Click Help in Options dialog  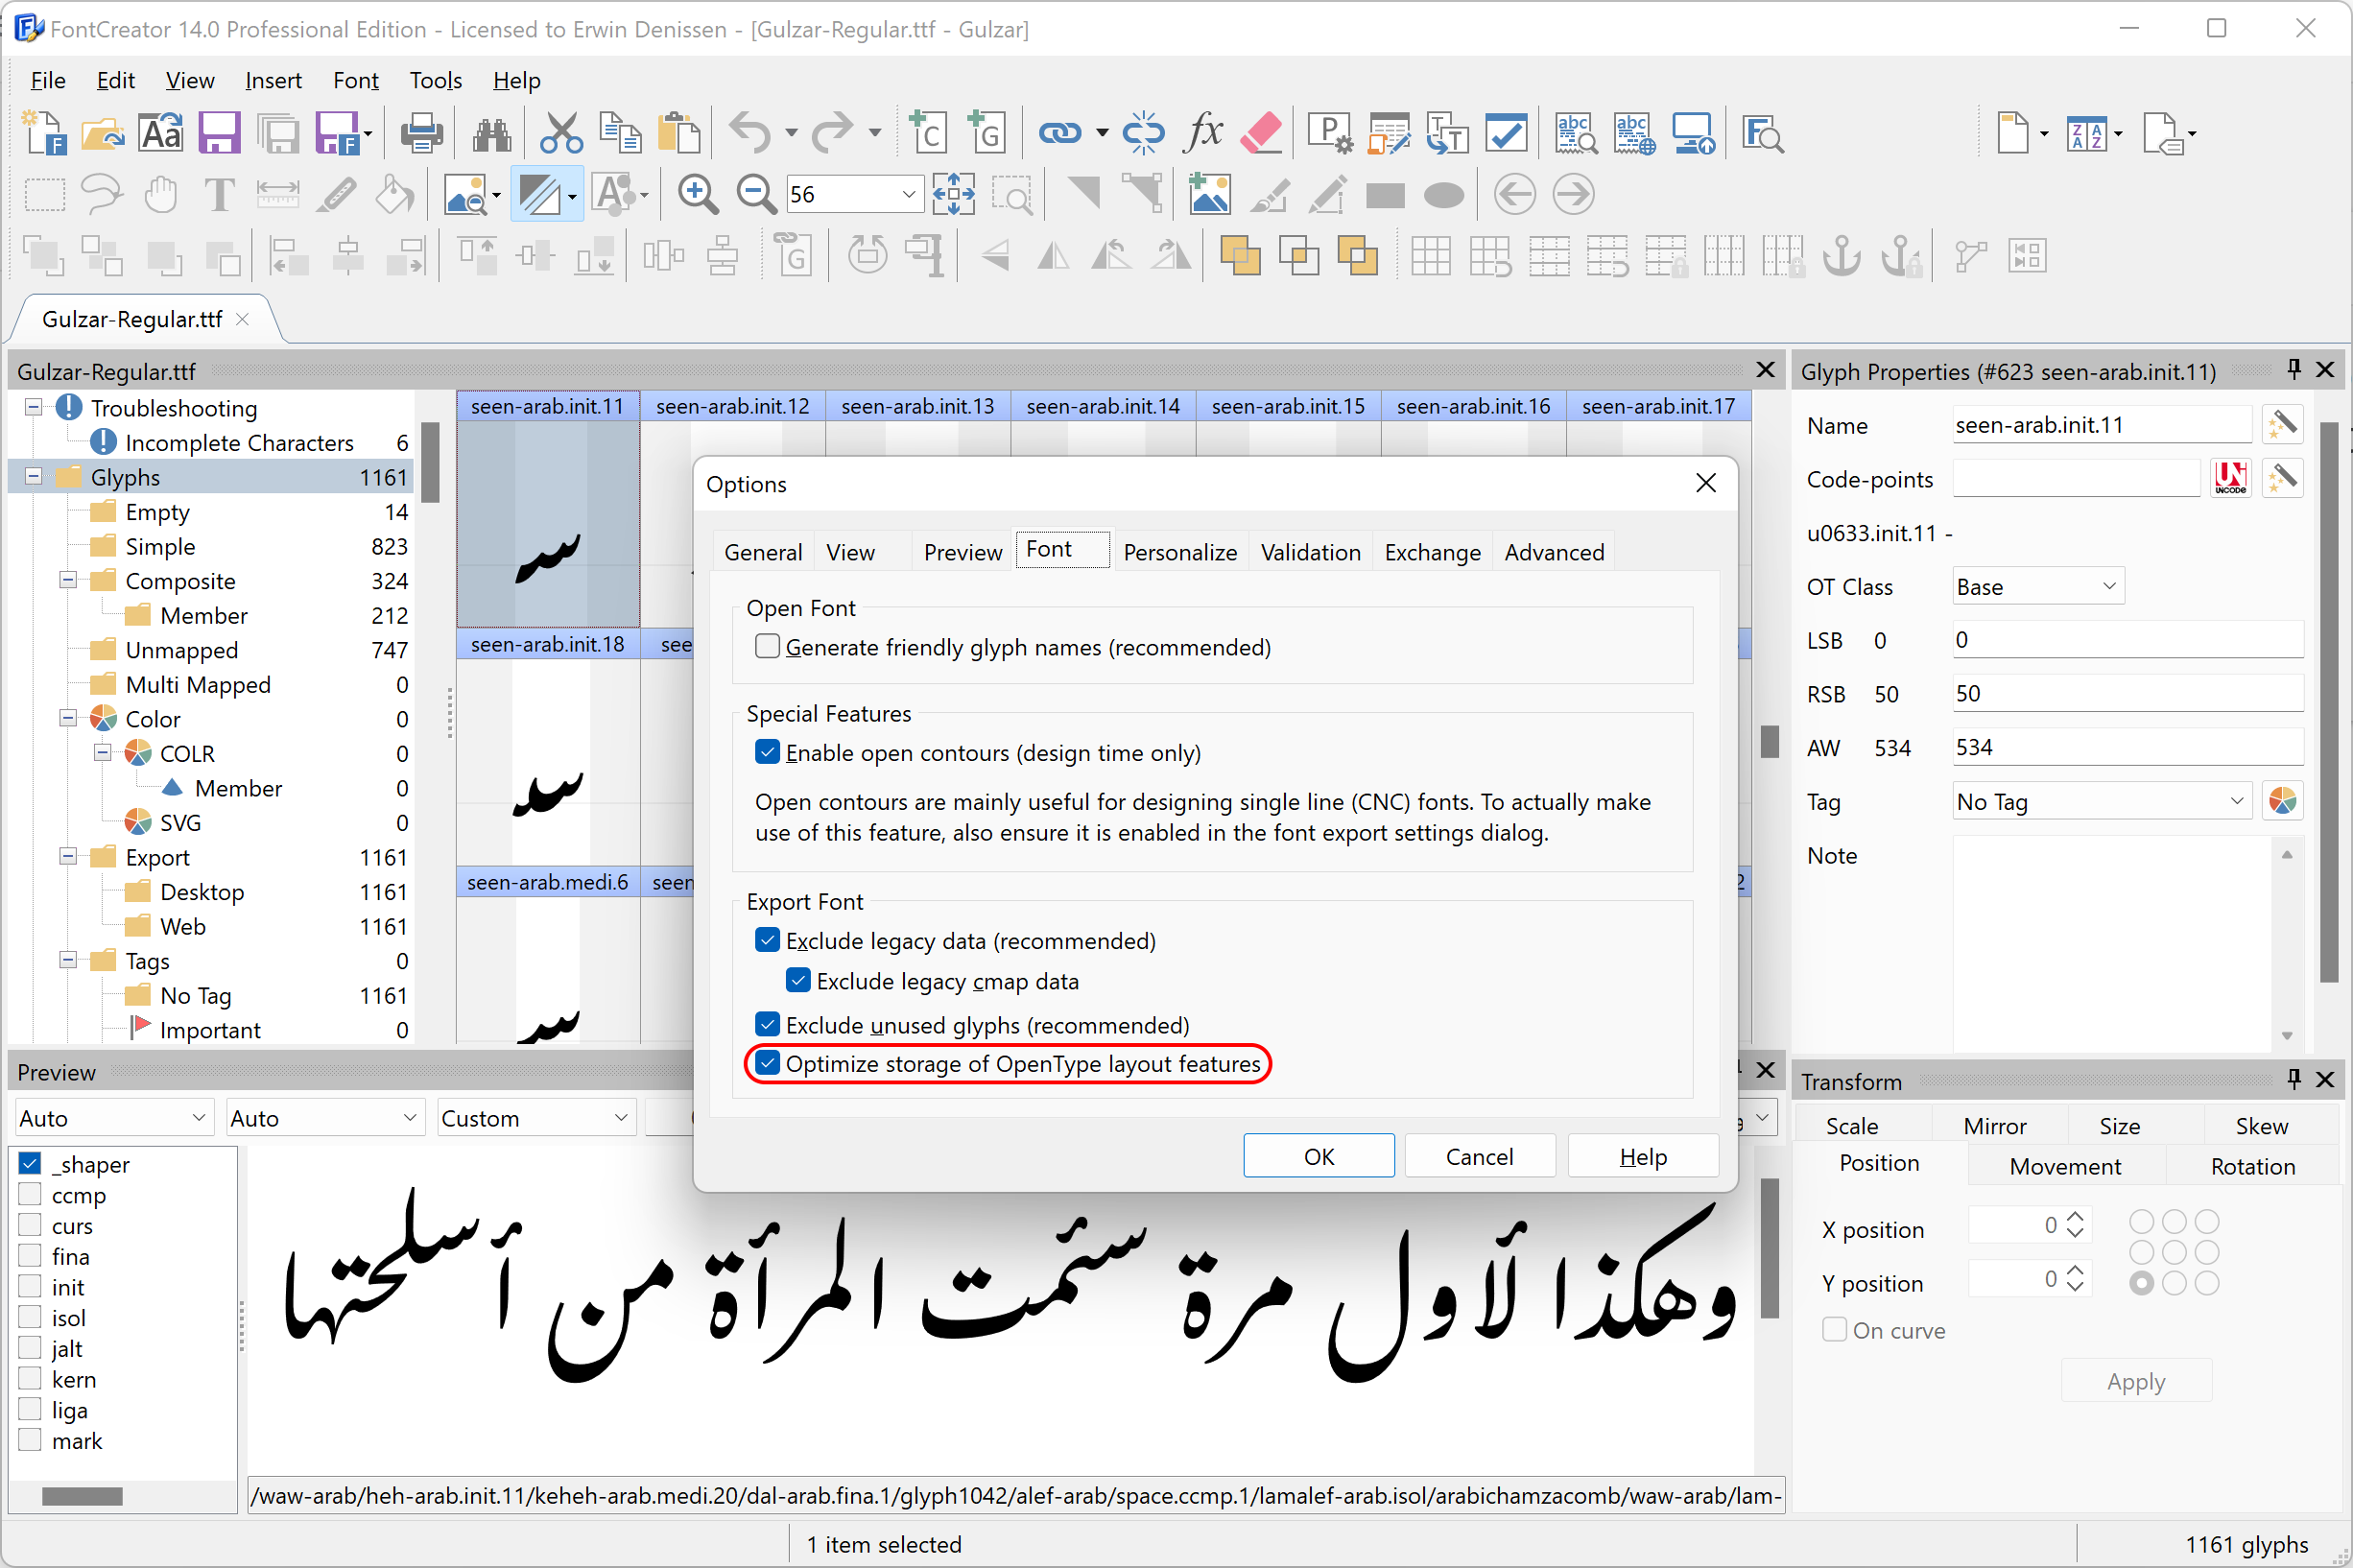click(x=1642, y=1156)
